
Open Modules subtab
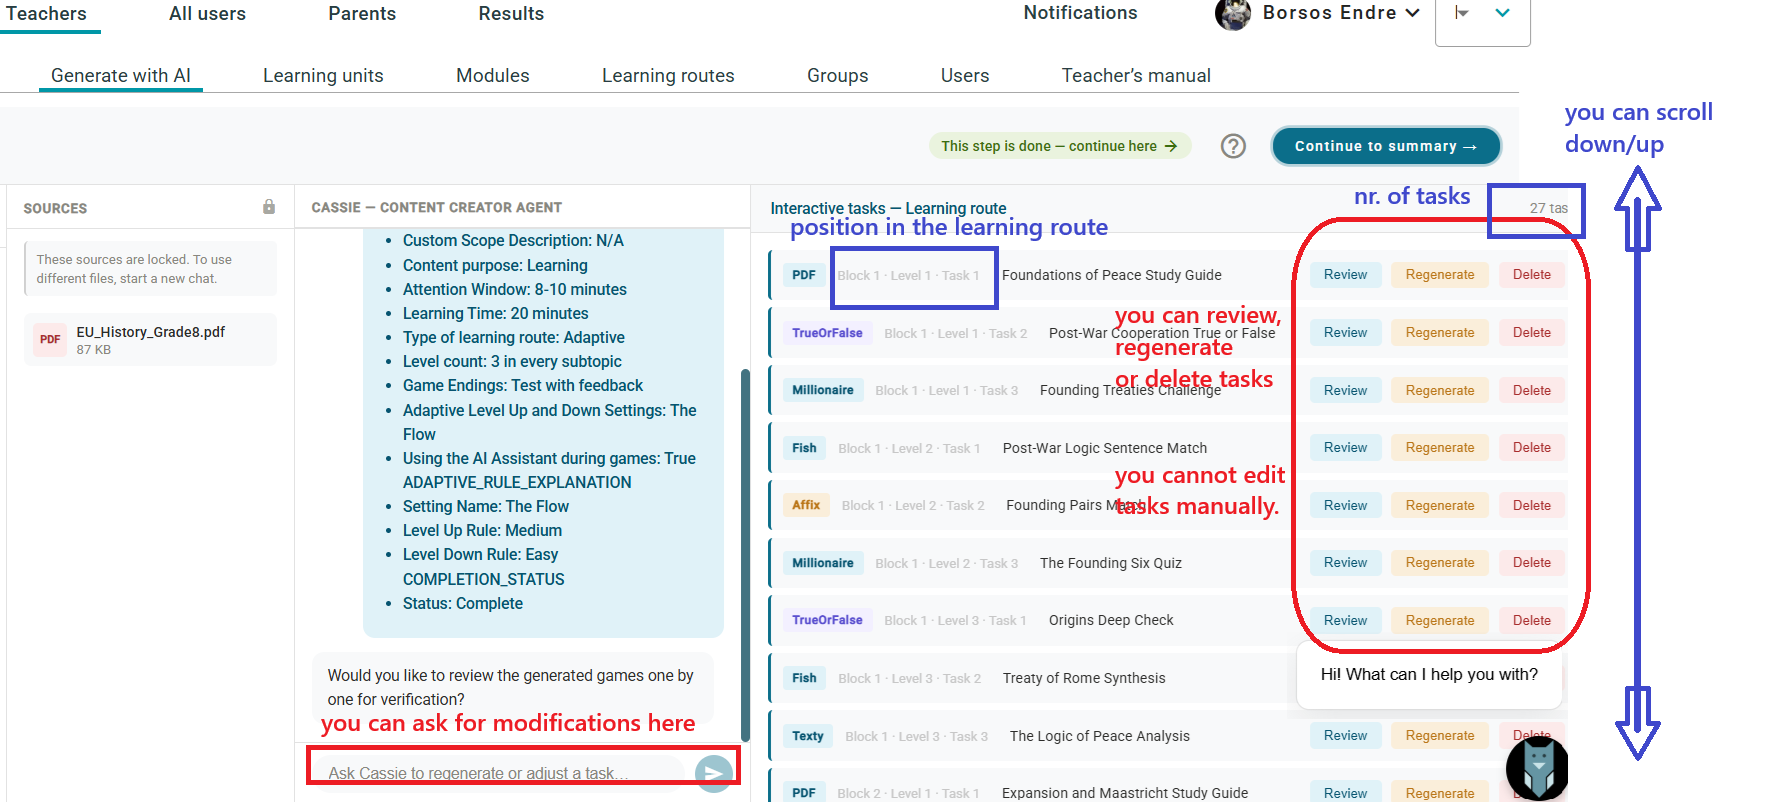493,75
